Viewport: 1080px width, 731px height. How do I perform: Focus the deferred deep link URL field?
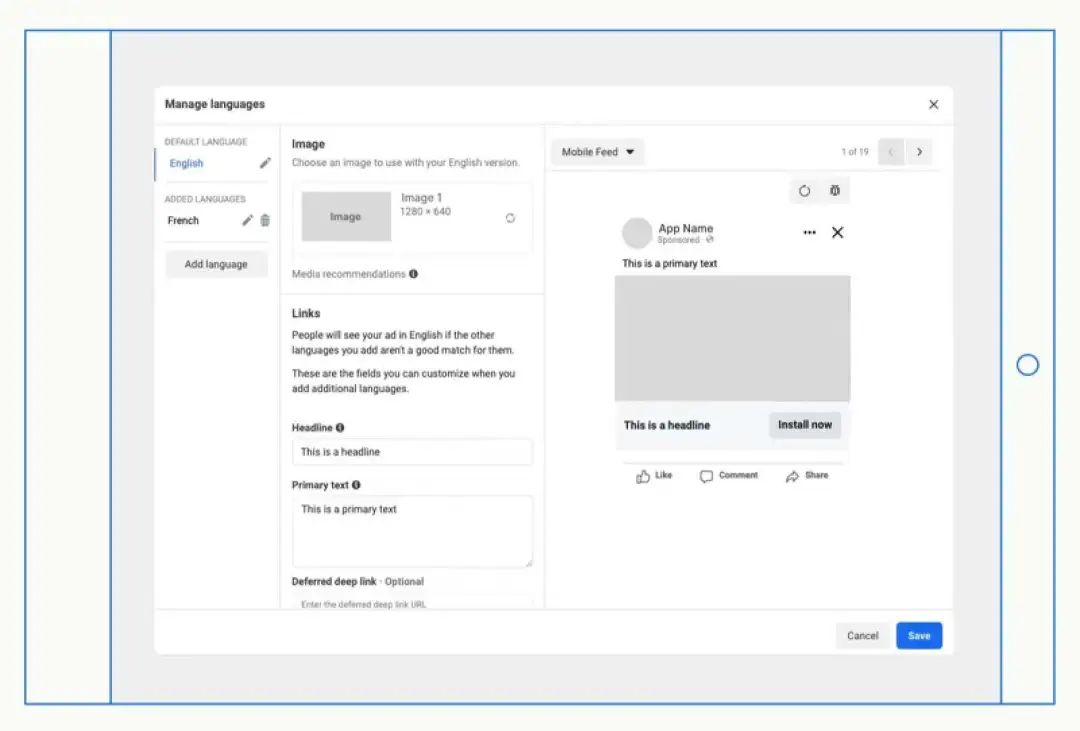(x=412, y=604)
